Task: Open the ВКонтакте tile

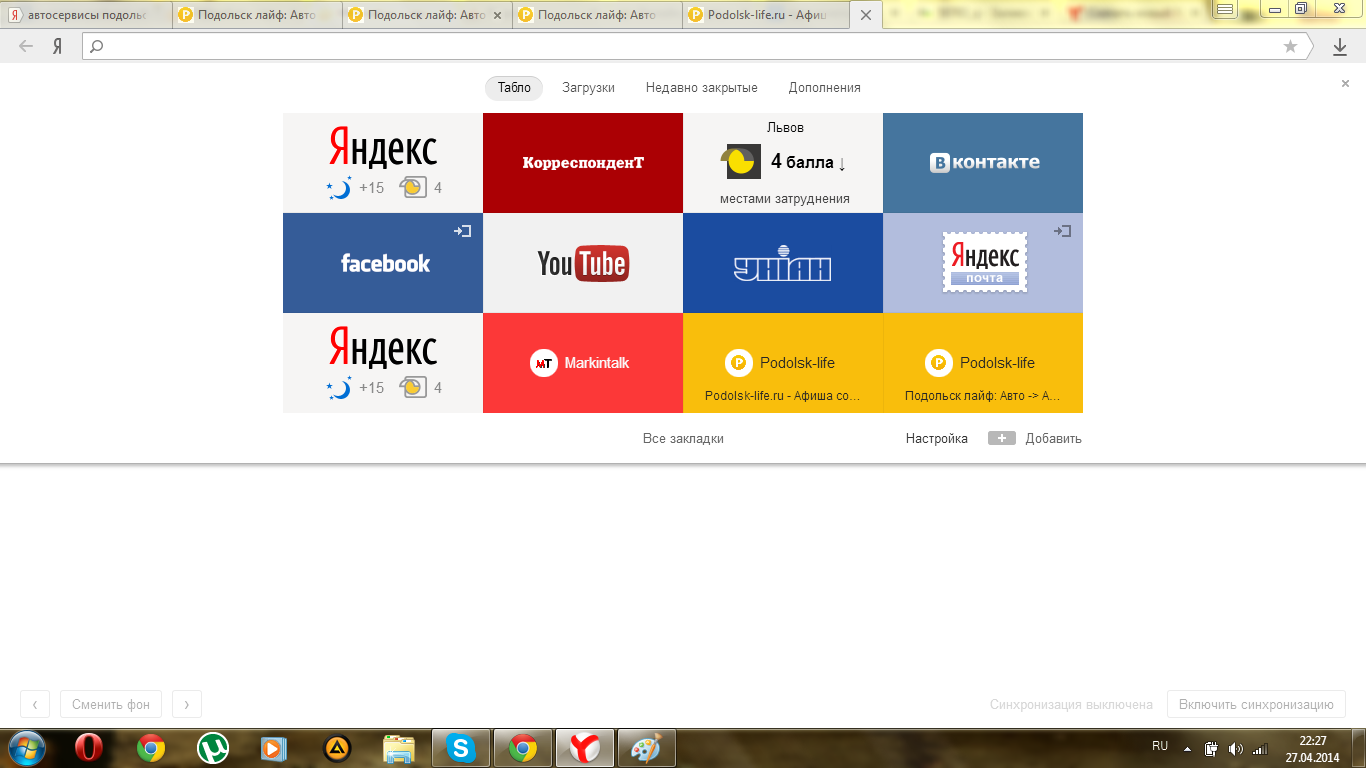Action: 983,163
